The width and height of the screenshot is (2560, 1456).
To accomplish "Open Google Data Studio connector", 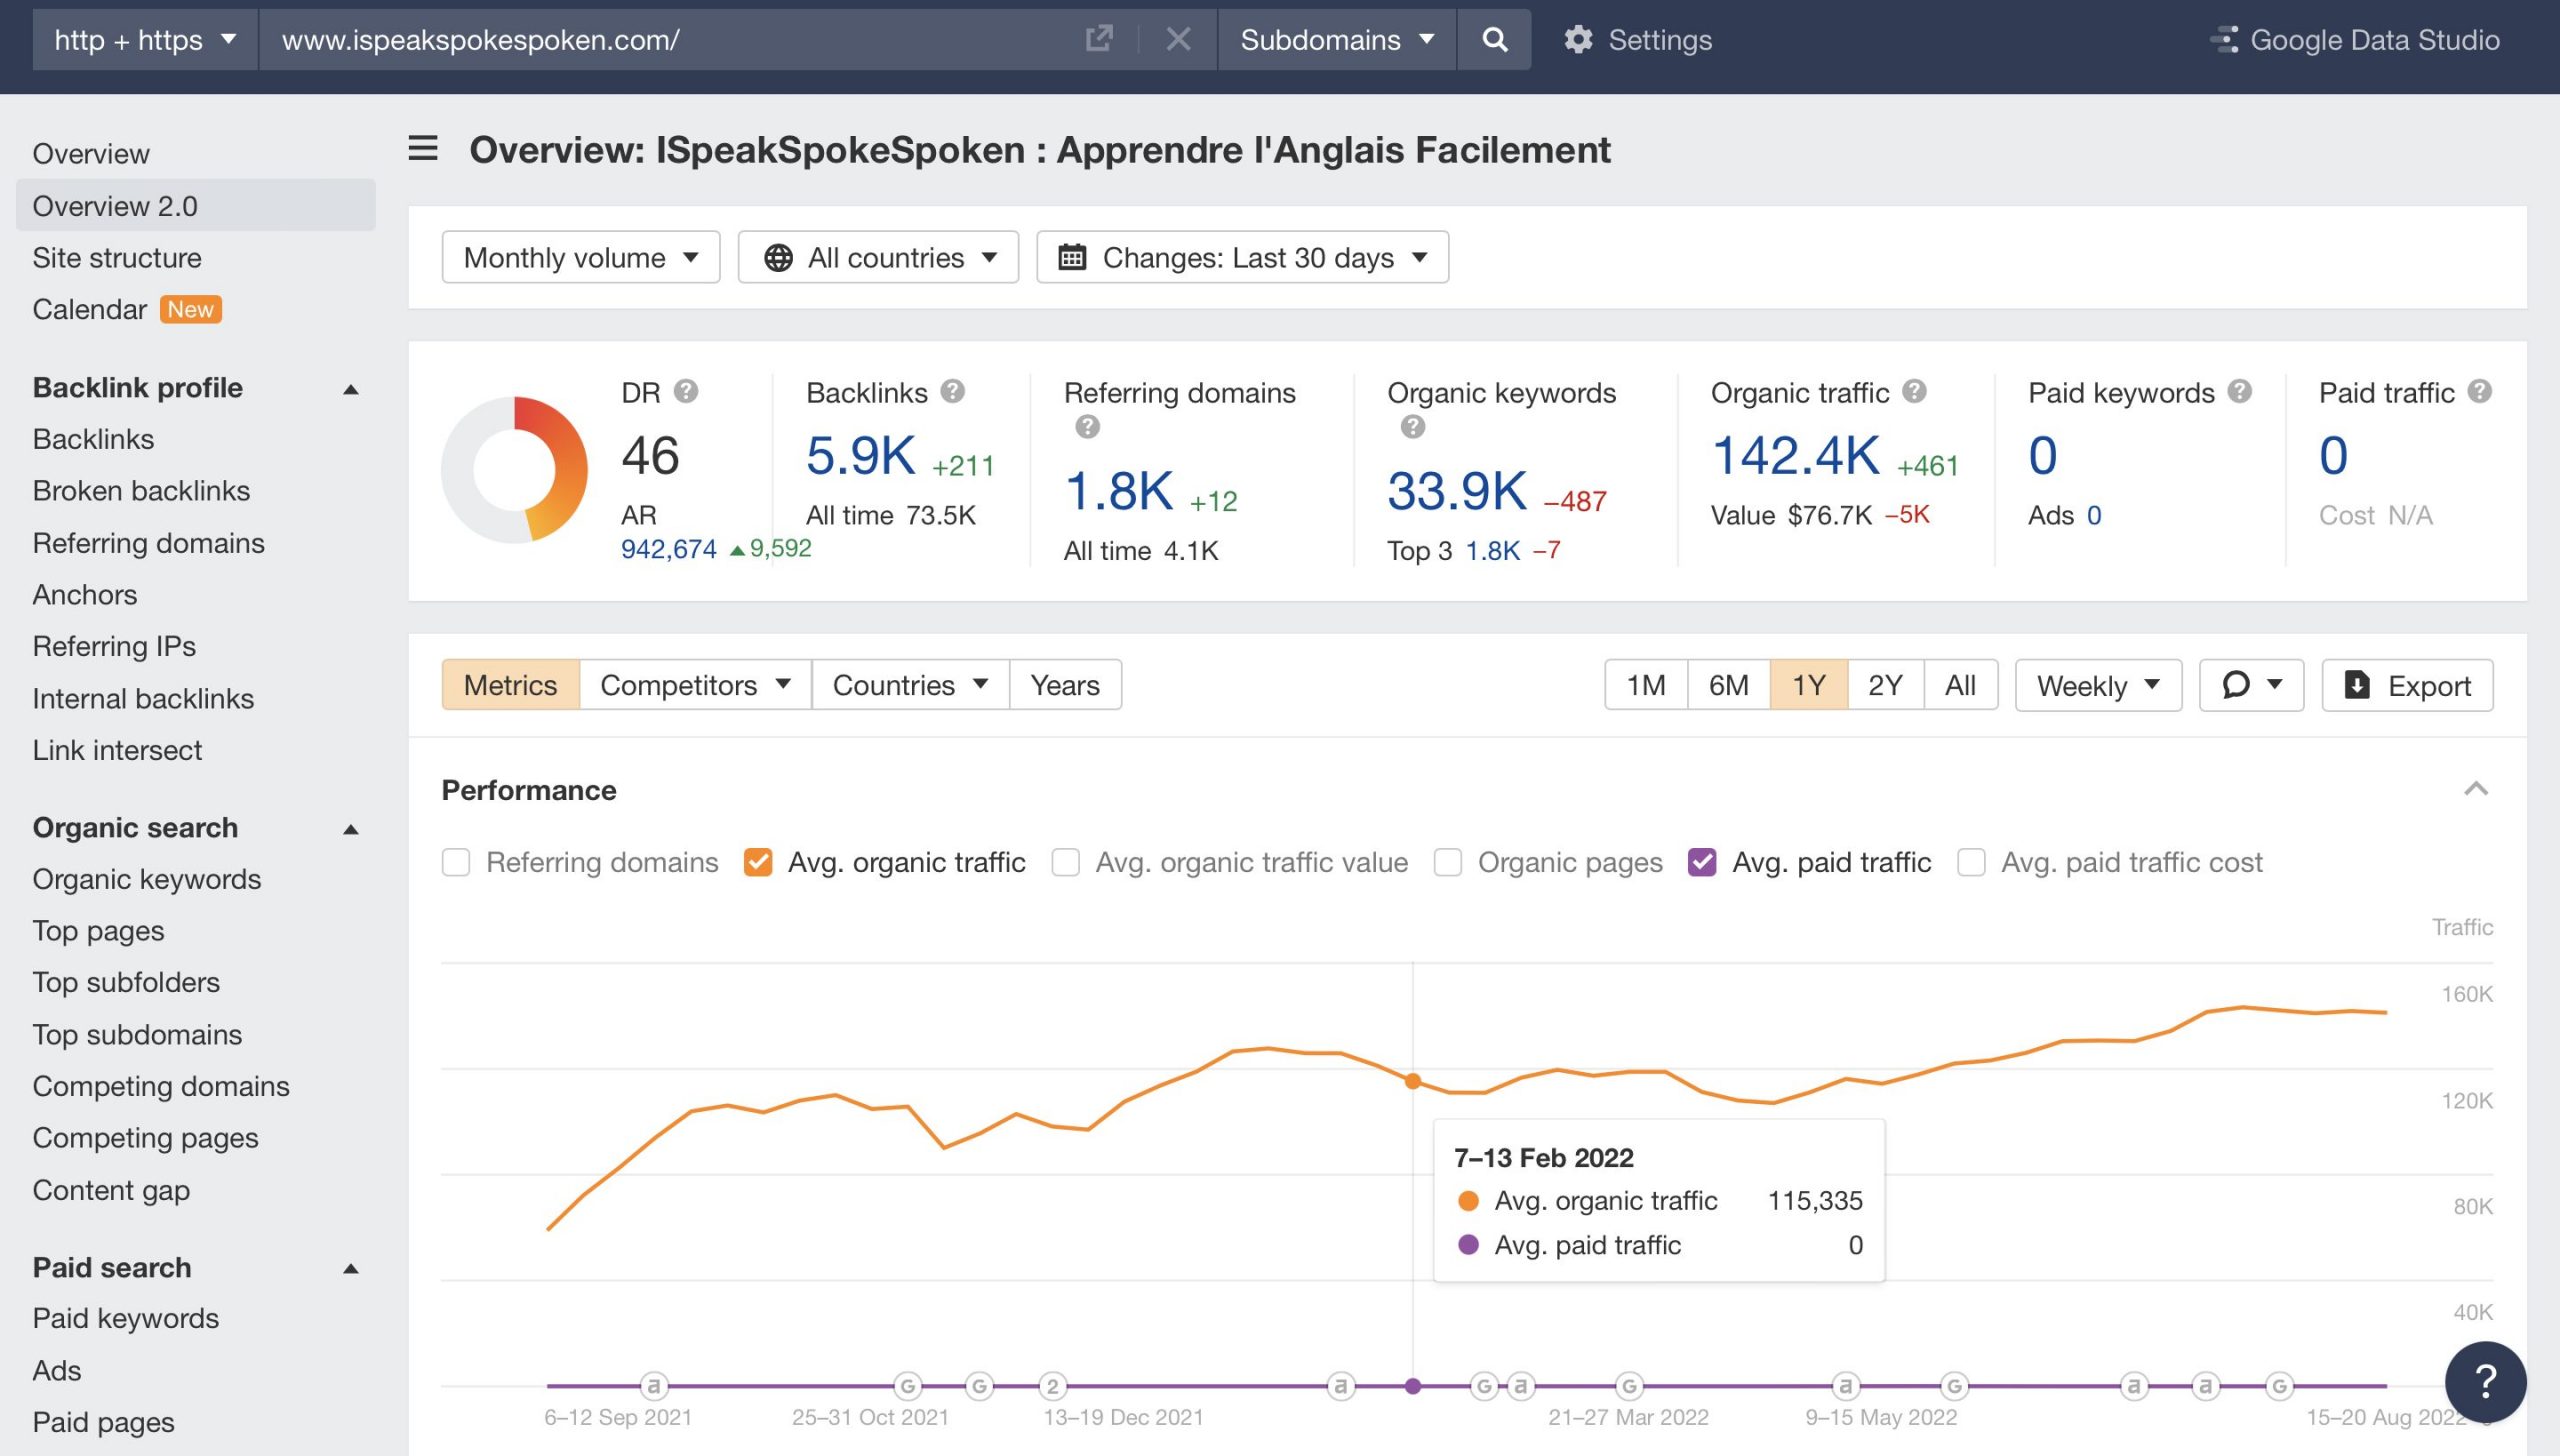I will pos(2354,40).
